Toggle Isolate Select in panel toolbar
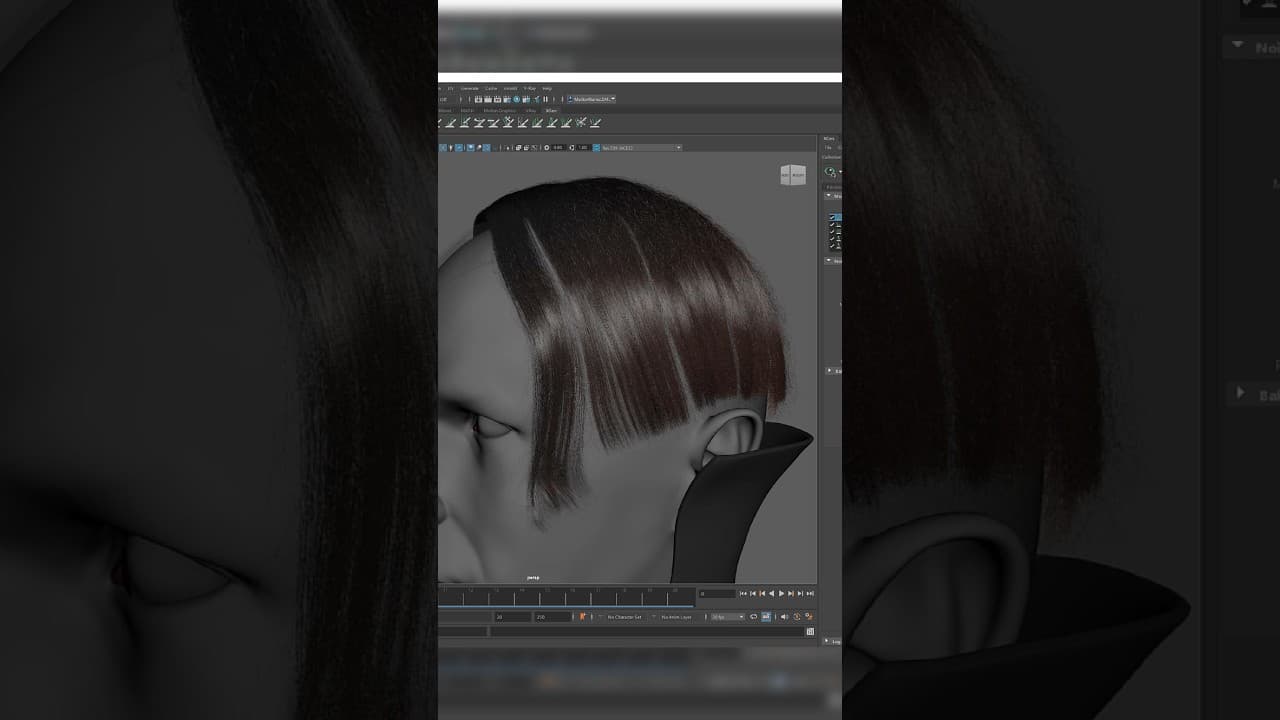The height and width of the screenshot is (720, 1280). pos(509,148)
